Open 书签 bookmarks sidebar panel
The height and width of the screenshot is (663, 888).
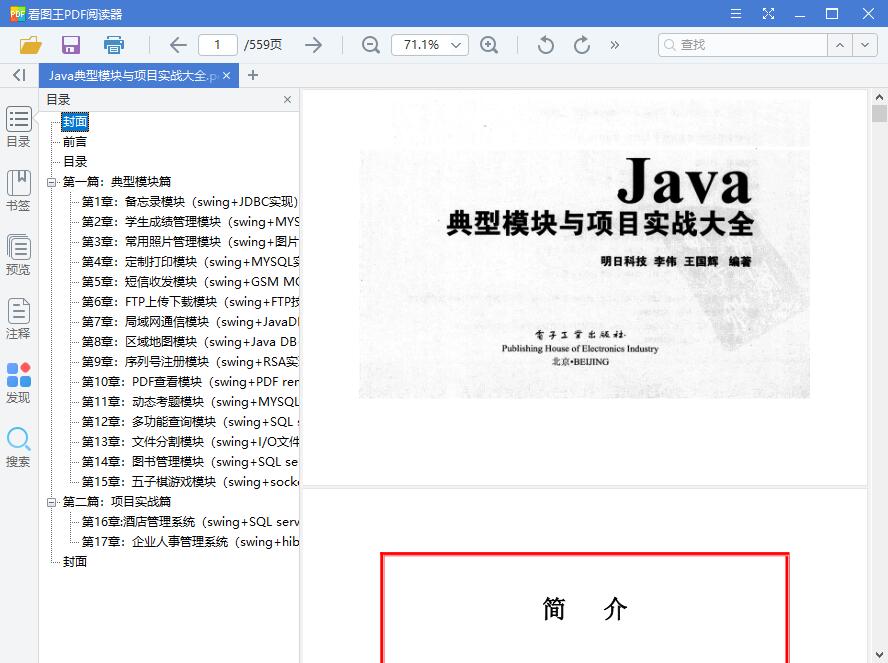click(18, 191)
